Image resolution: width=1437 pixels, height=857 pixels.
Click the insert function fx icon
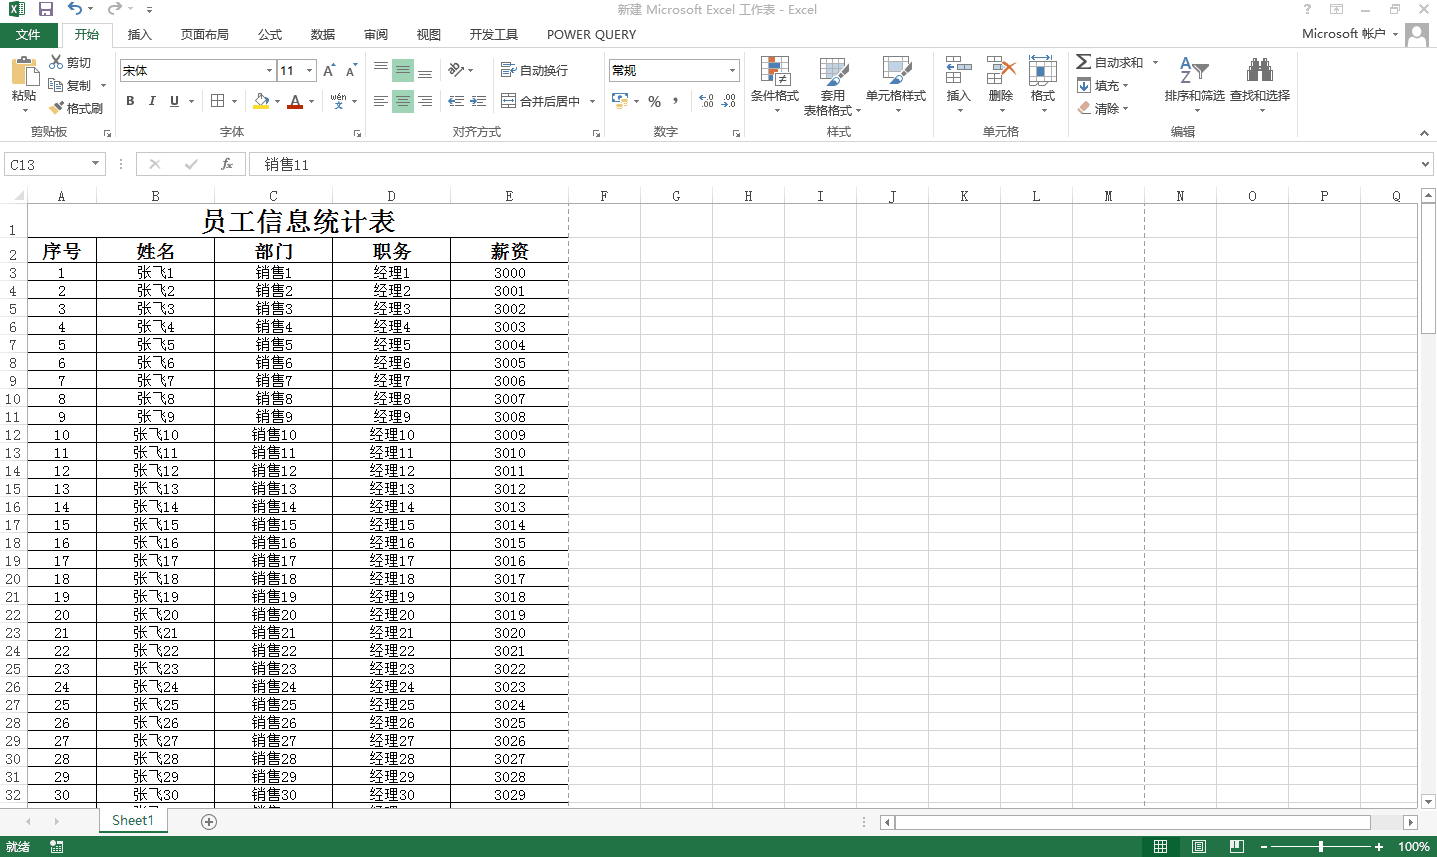point(227,164)
